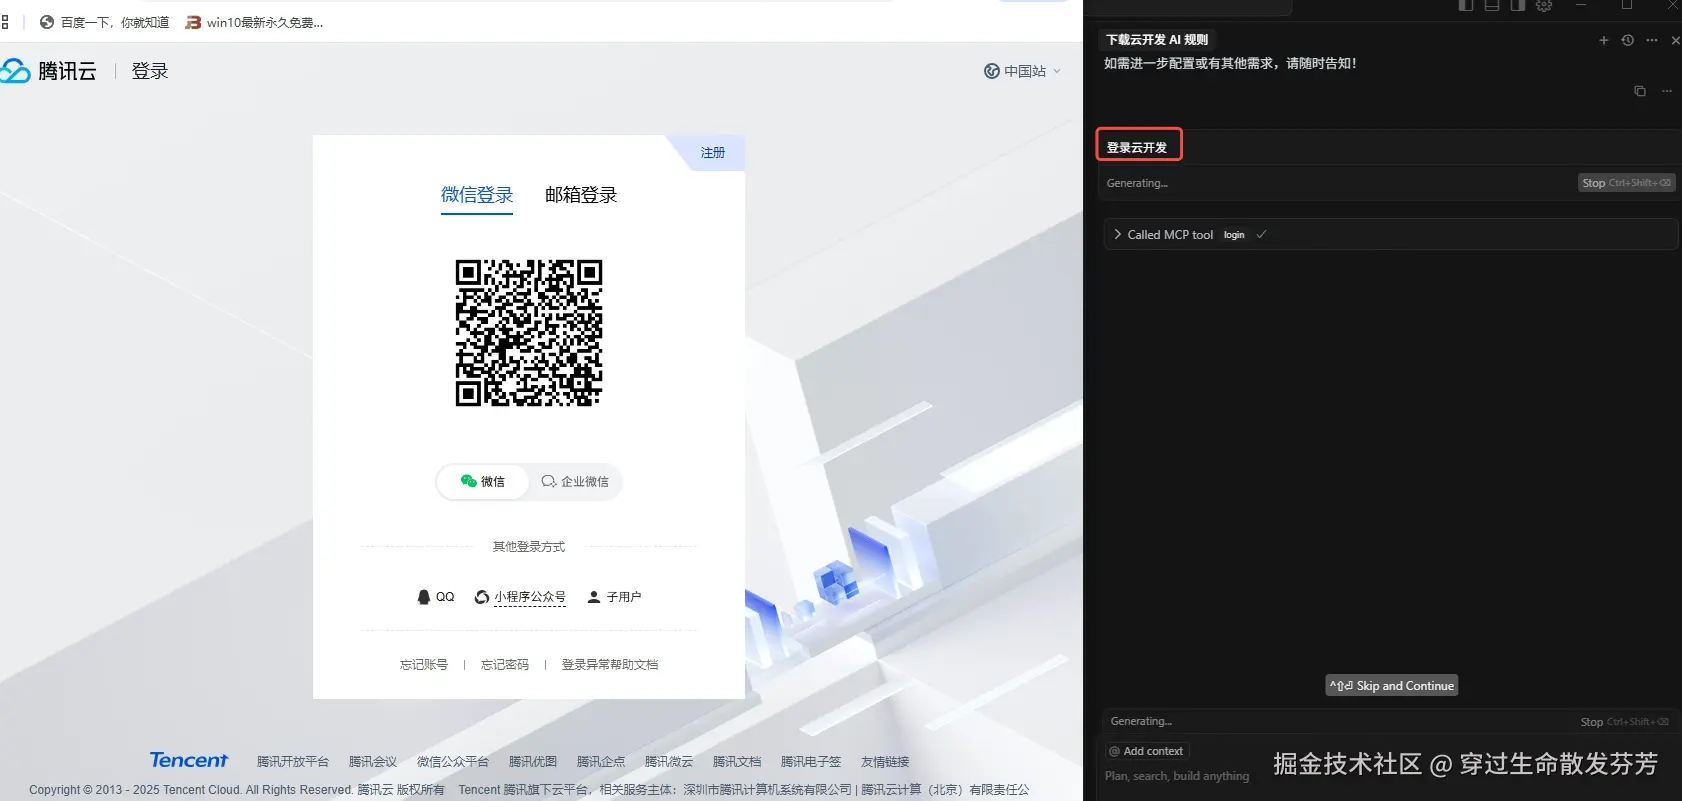The image size is (1682, 801).
Task: Log in with the QQ option
Action: [x=436, y=597]
